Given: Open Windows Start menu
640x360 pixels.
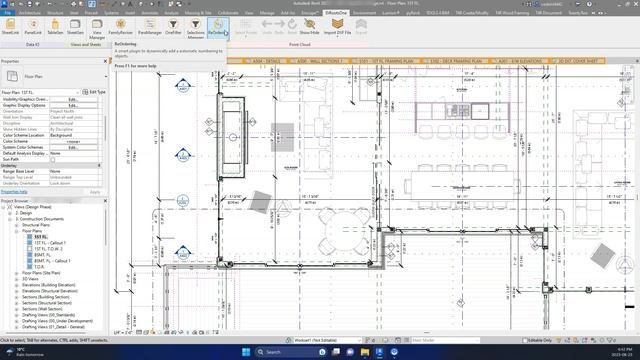Looking at the screenshot, I should click(246, 352).
